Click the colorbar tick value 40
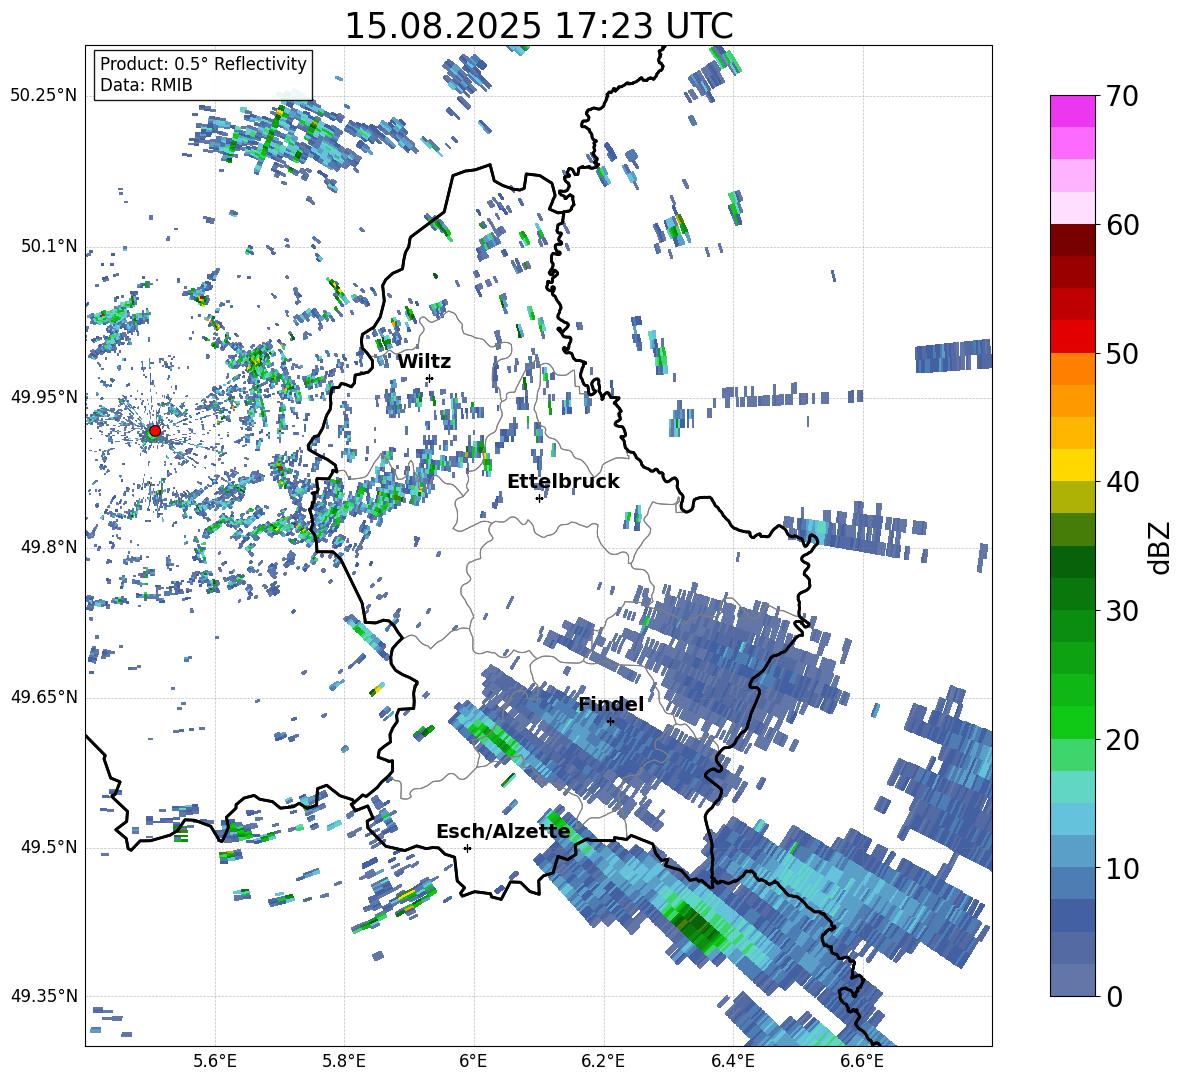Image resolution: width=1184 pixels, height=1081 pixels. tap(1122, 482)
